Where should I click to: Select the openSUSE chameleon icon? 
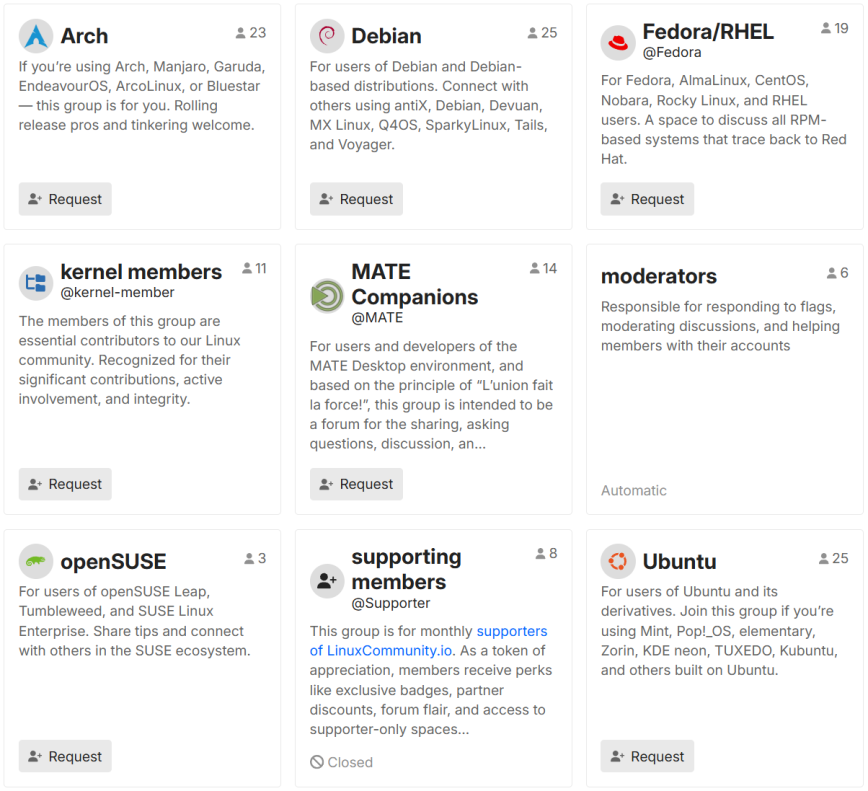coord(36,561)
